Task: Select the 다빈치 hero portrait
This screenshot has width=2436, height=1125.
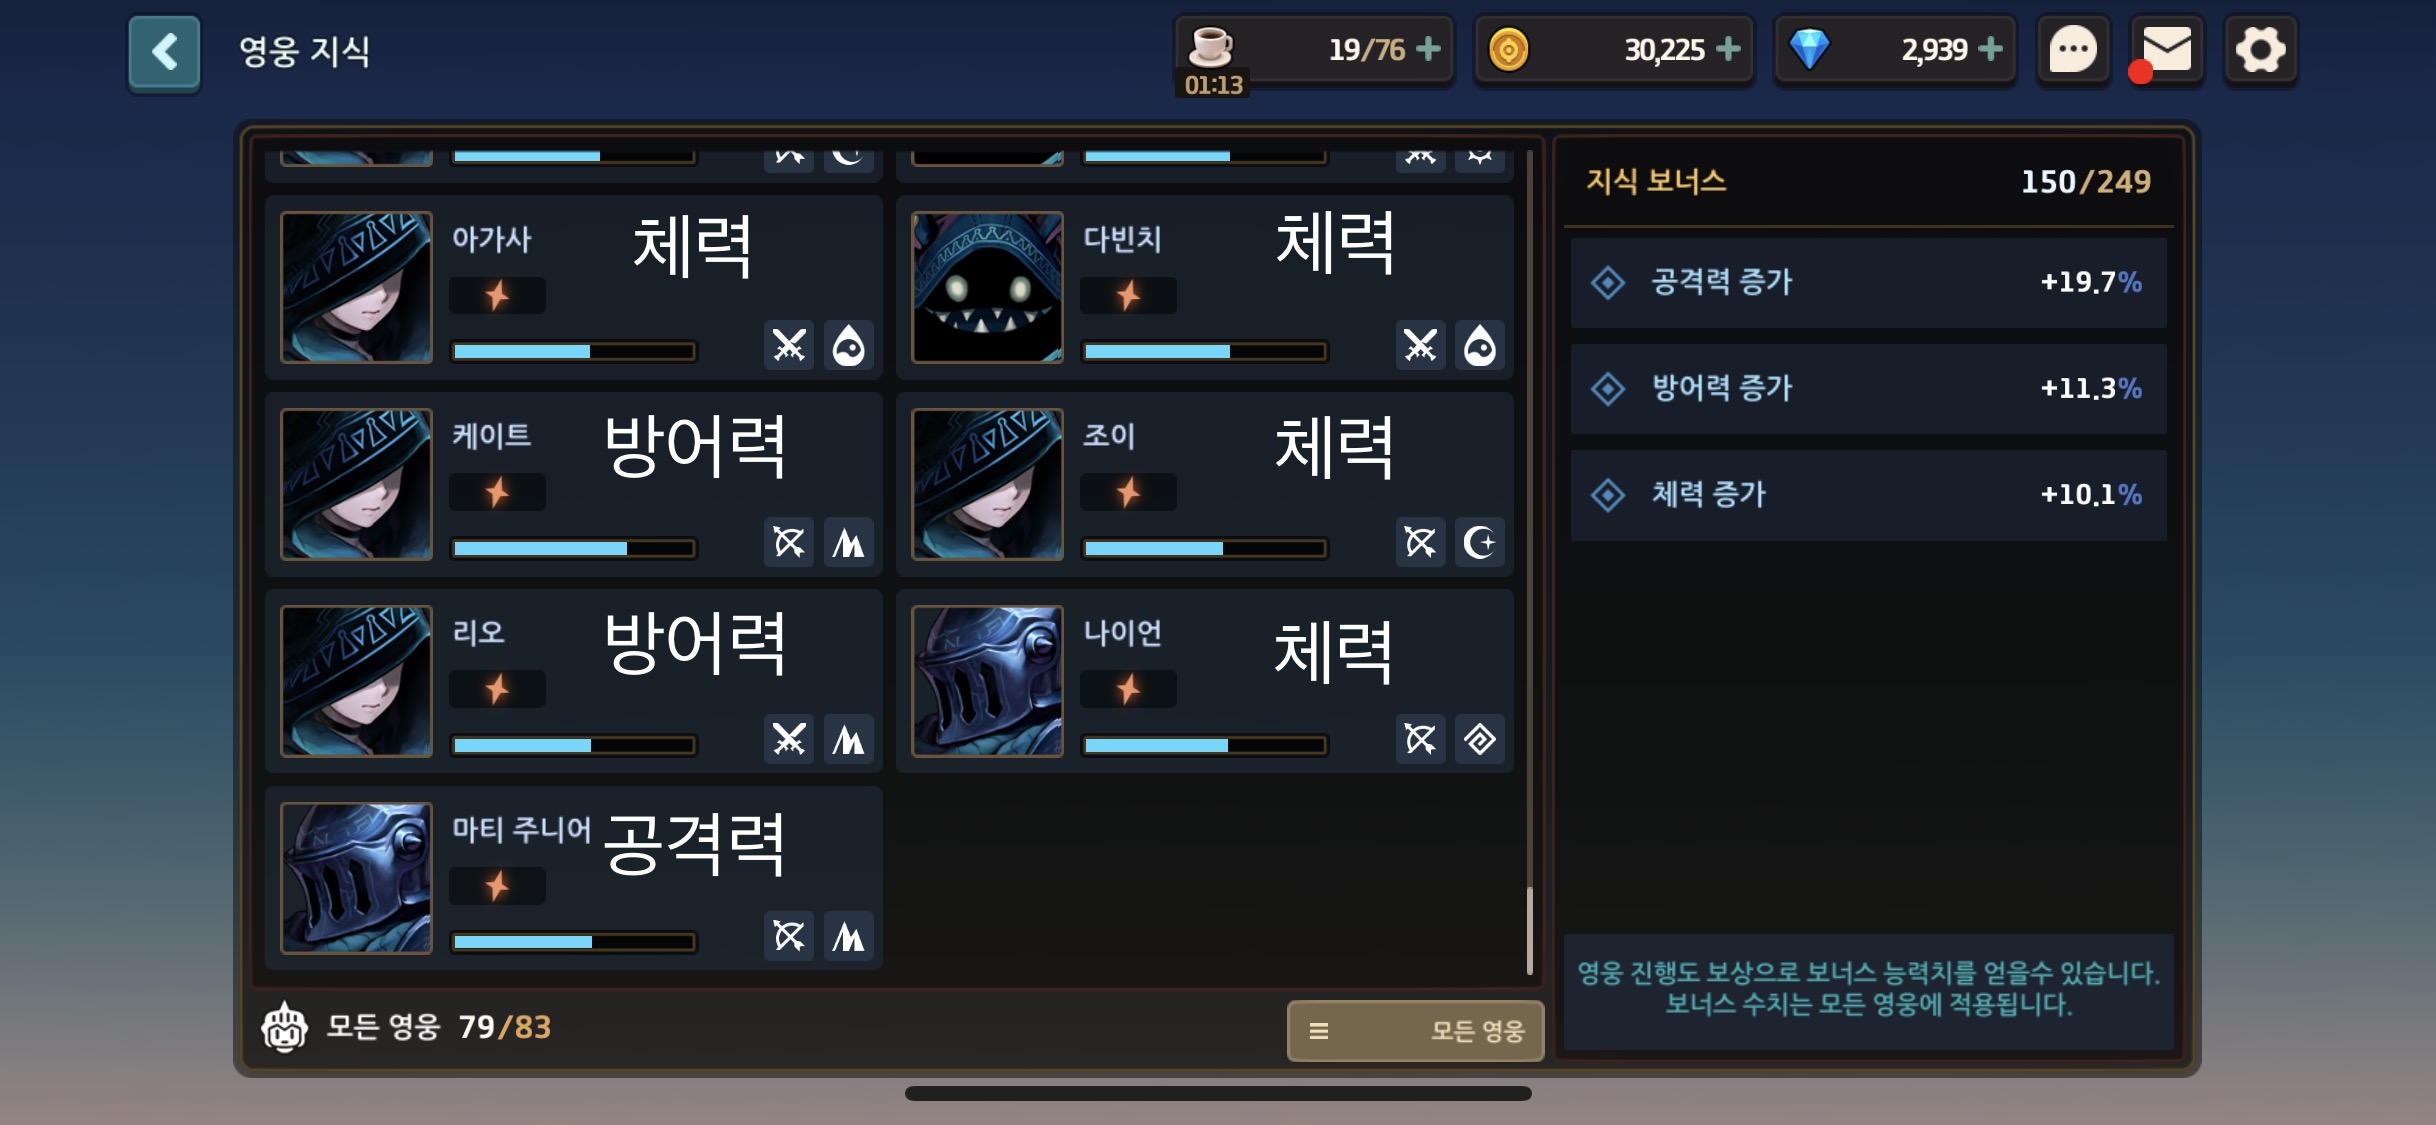Action: (x=987, y=287)
